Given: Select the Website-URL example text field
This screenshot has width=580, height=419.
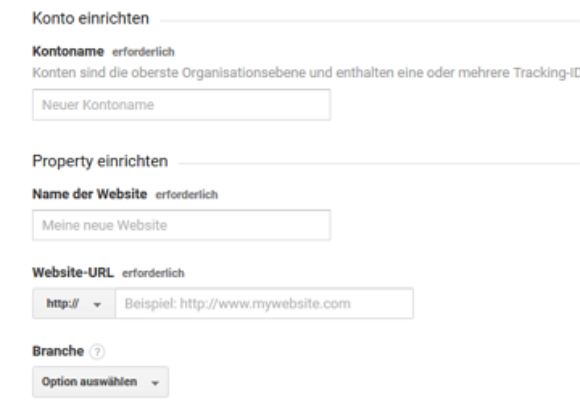Looking at the screenshot, I should click(264, 304).
